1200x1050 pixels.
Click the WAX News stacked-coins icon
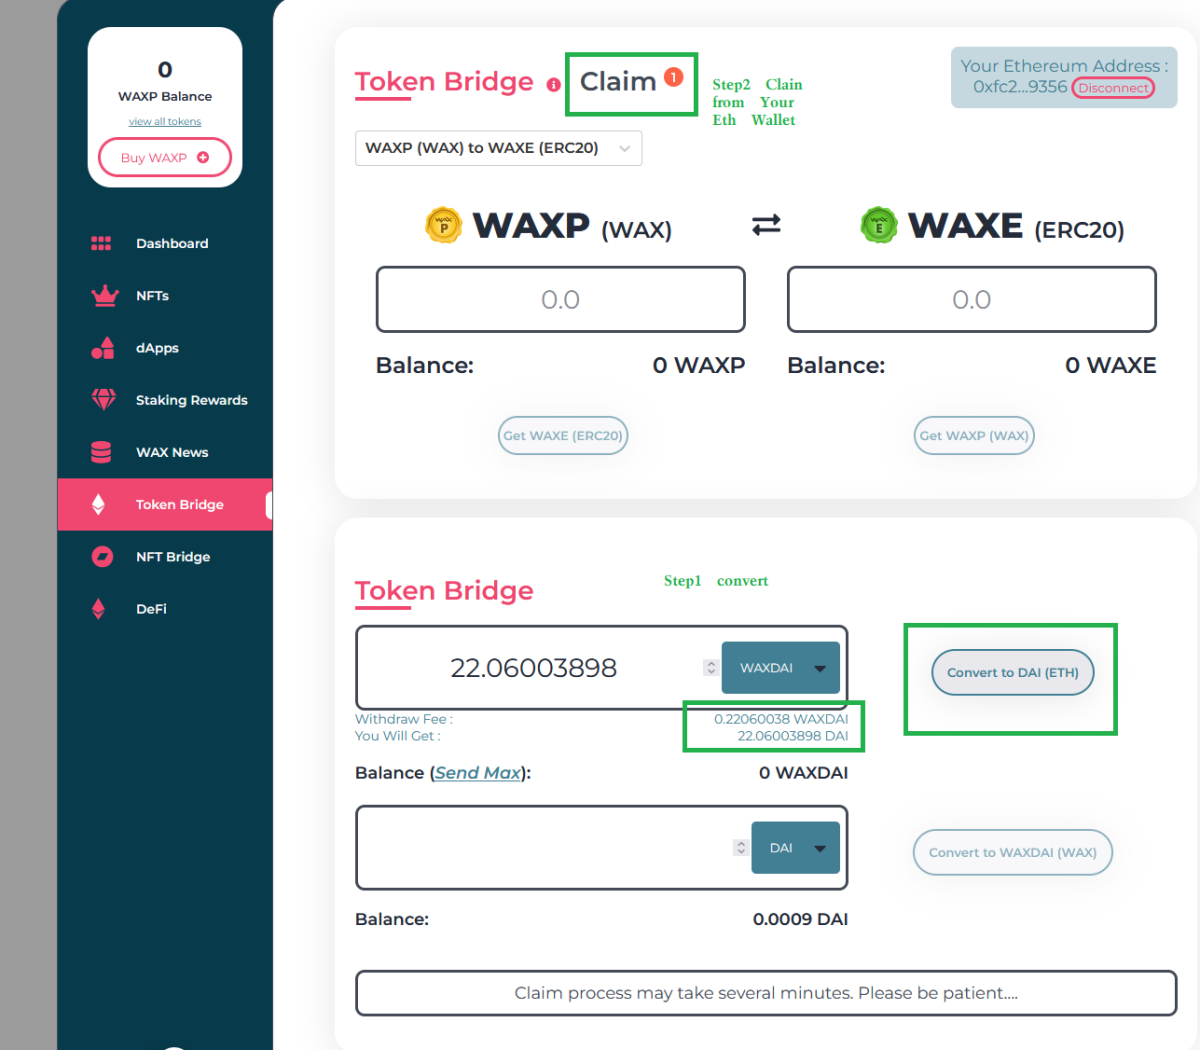click(x=100, y=452)
